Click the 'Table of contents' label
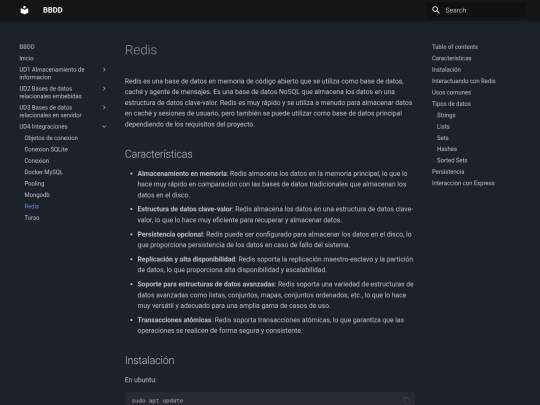 coord(455,46)
